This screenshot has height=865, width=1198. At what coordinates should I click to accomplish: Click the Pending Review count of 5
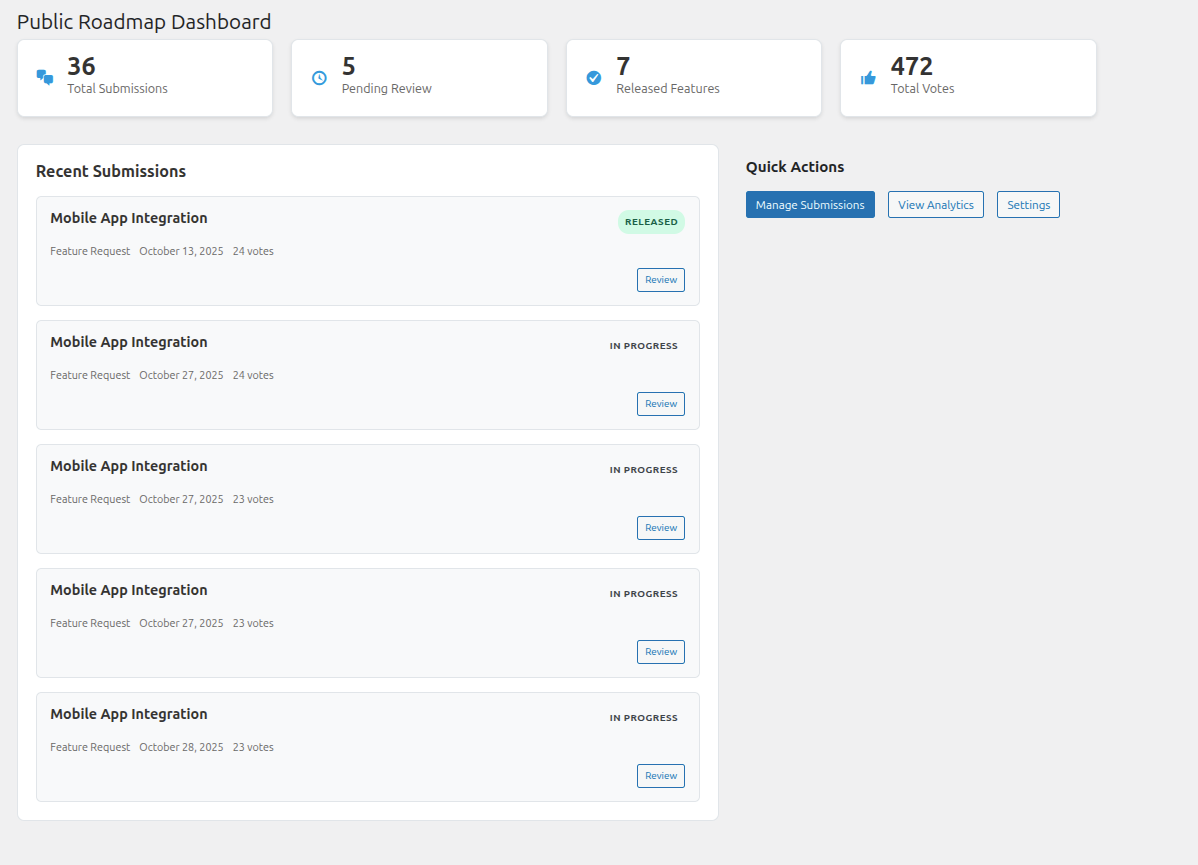(x=349, y=67)
